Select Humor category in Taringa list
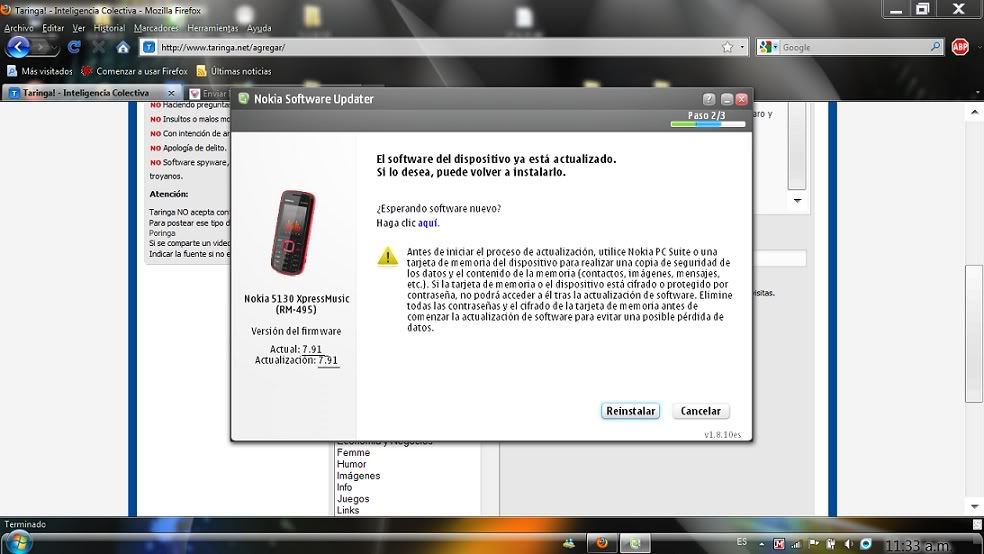The height and width of the screenshot is (554, 984). click(351, 464)
